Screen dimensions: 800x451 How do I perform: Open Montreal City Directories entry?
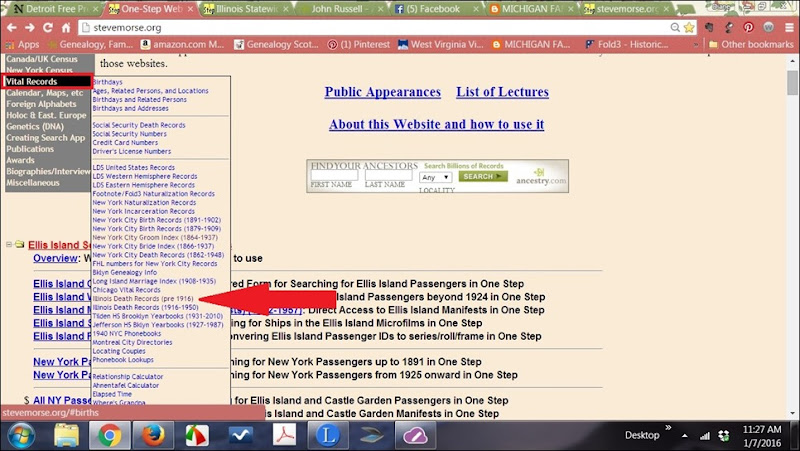(132, 342)
